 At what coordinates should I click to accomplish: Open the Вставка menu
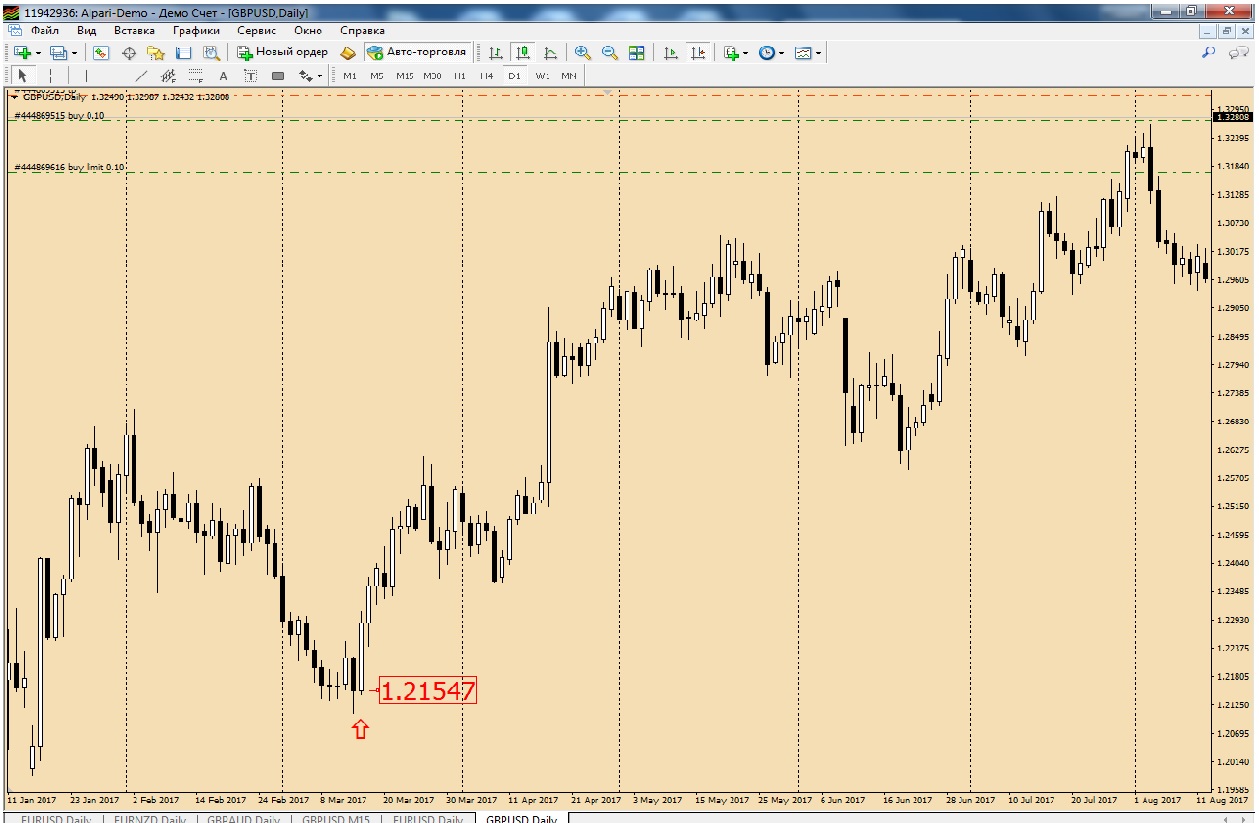[x=135, y=30]
